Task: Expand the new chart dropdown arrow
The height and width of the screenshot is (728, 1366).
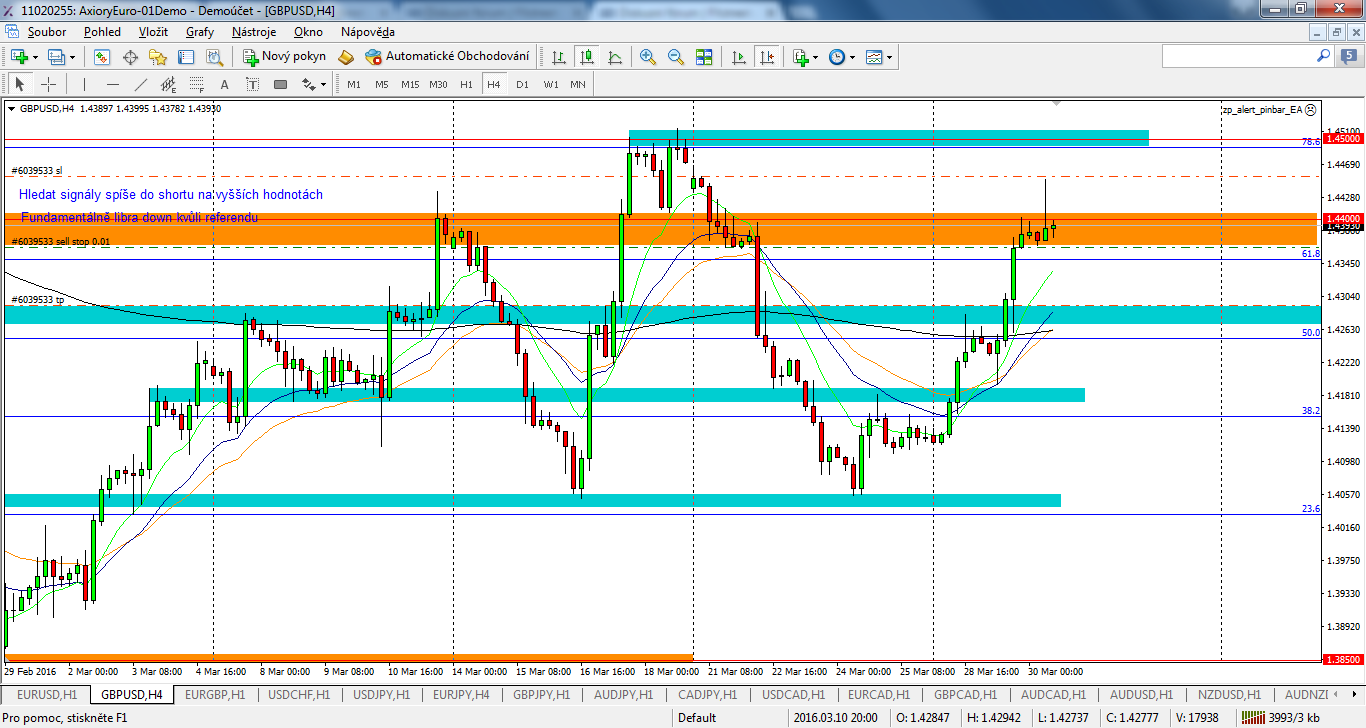Action: coord(37,57)
